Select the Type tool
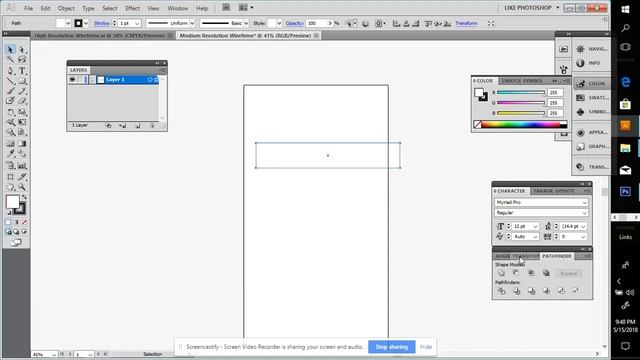The image size is (640, 360). coord(22,71)
